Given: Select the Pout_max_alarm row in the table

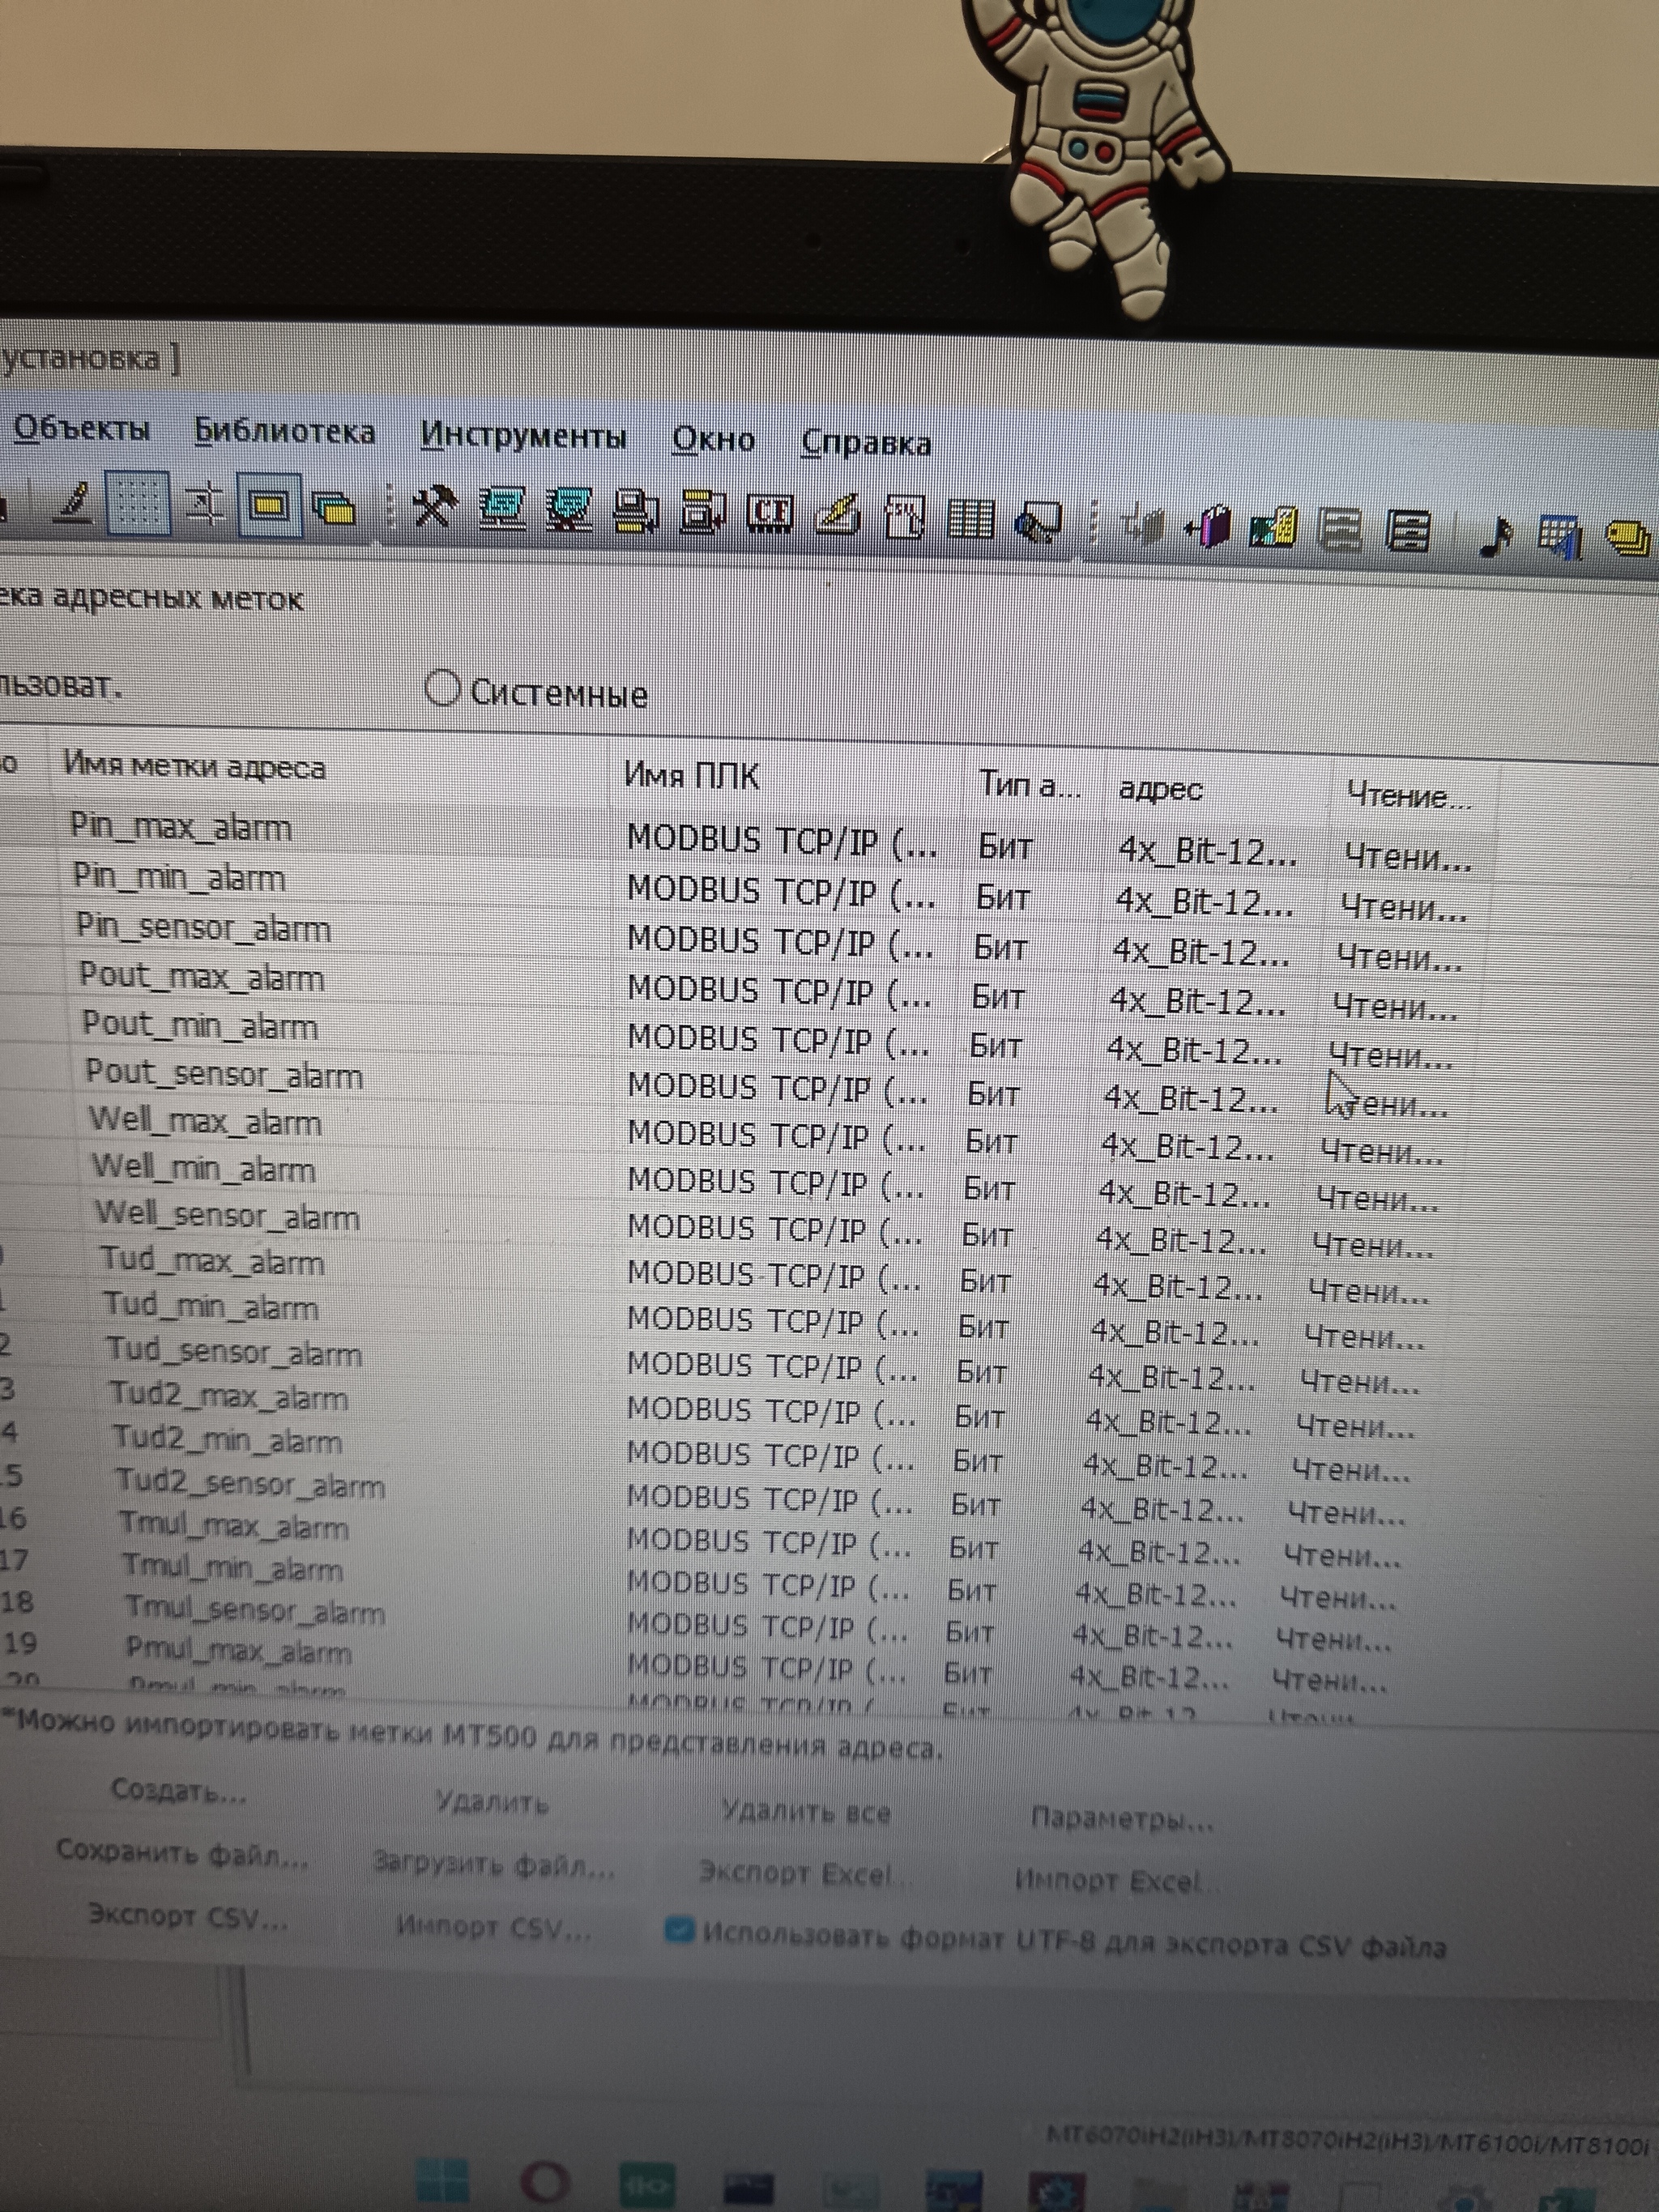Looking at the screenshot, I should coord(202,976).
